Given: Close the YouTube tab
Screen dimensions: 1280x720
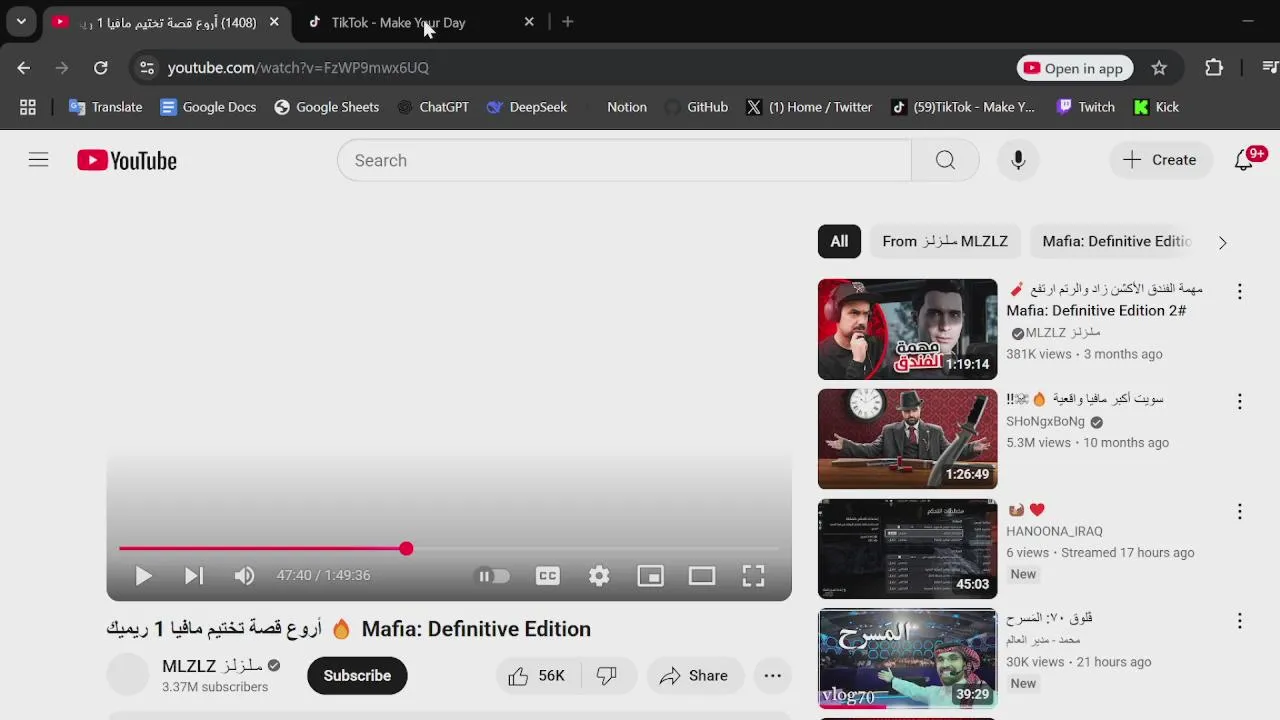Looking at the screenshot, I should click(274, 22).
